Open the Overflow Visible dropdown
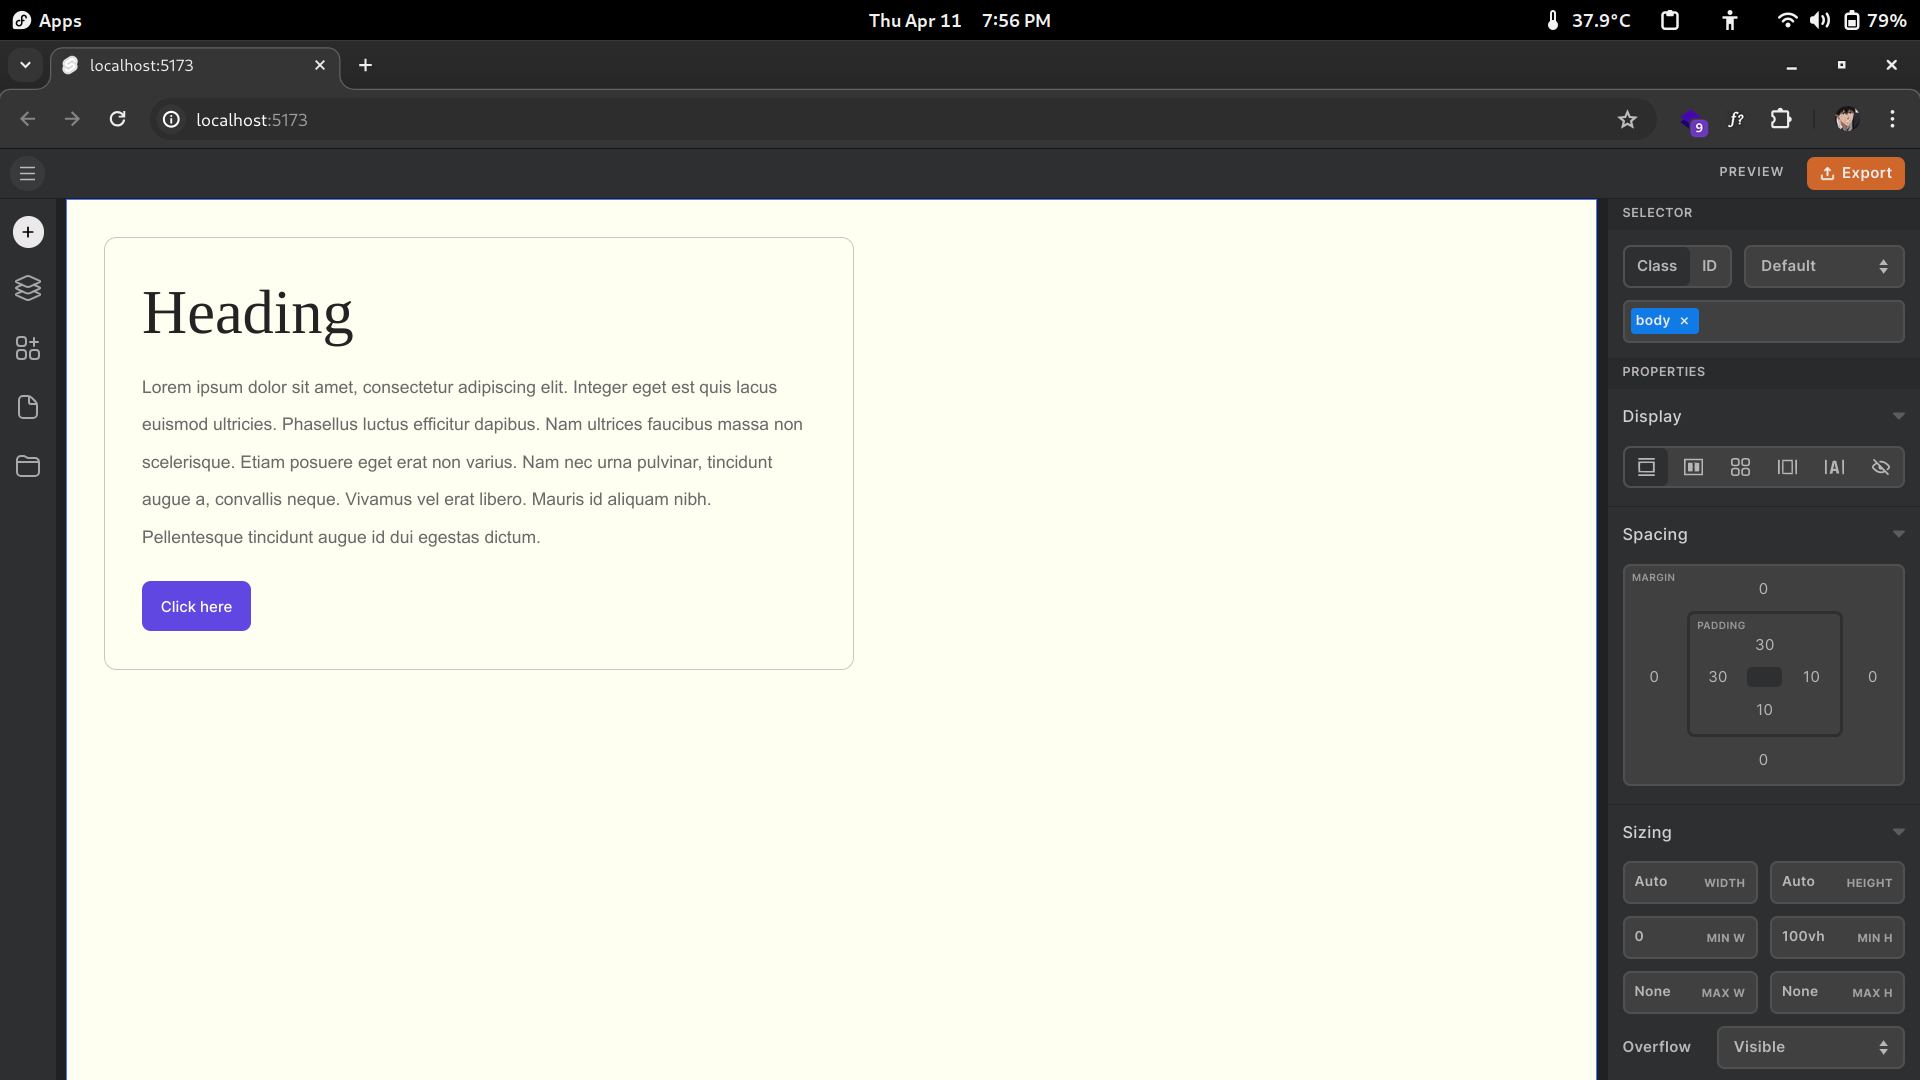The height and width of the screenshot is (1080, 1920). pyautogui.click(x=1810, y=1047)
